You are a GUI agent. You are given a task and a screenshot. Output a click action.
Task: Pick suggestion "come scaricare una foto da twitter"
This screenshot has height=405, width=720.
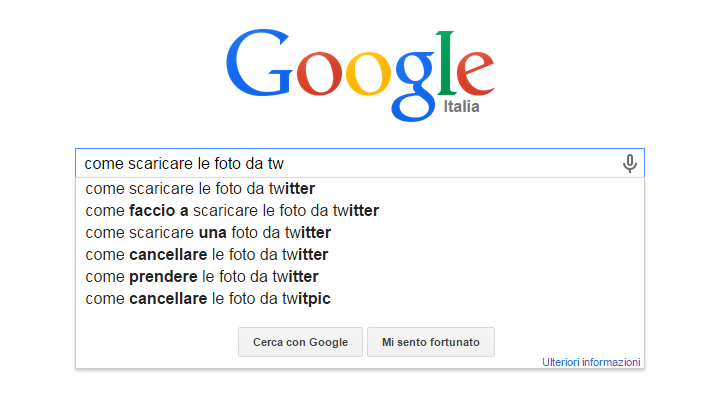point(206,232)
